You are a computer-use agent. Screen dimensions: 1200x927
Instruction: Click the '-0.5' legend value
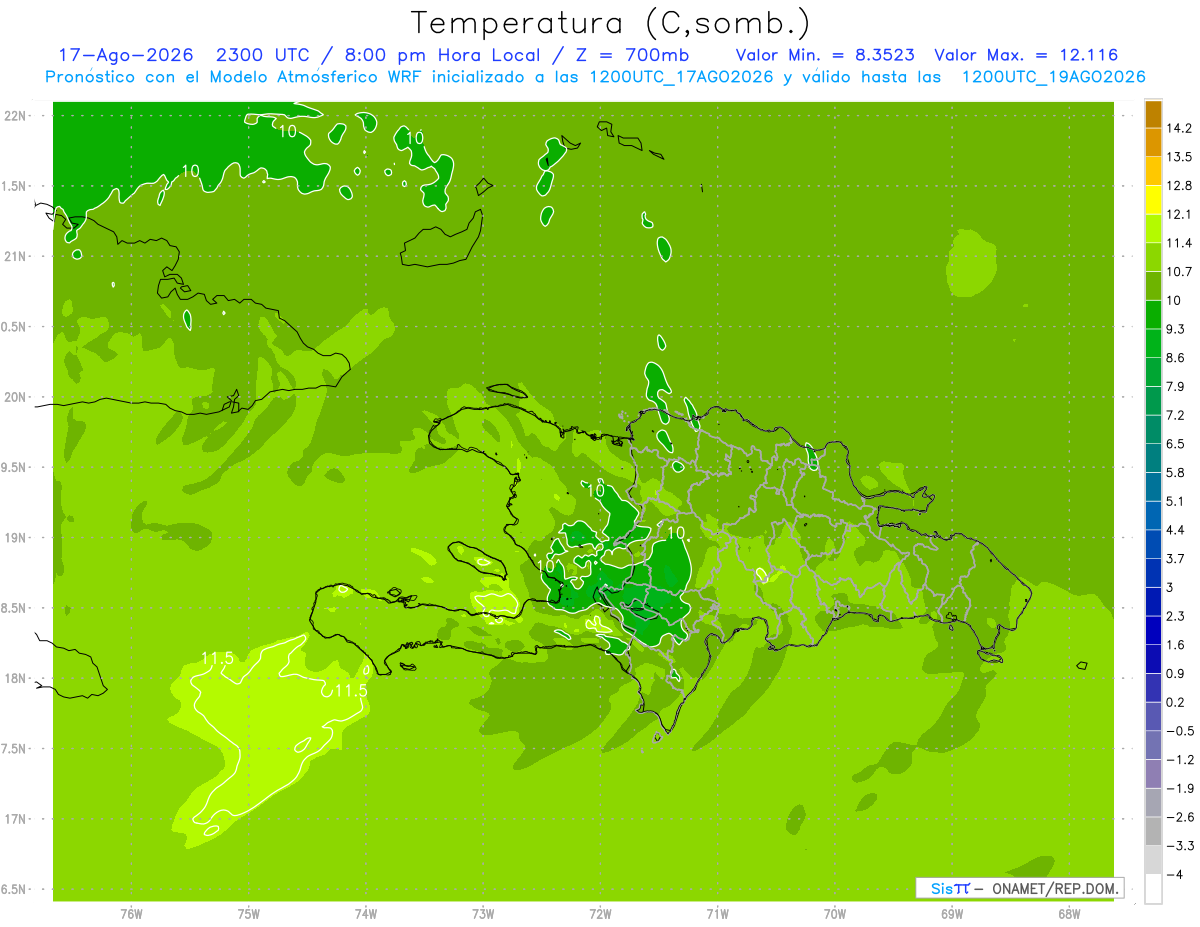pos(1179,731)
